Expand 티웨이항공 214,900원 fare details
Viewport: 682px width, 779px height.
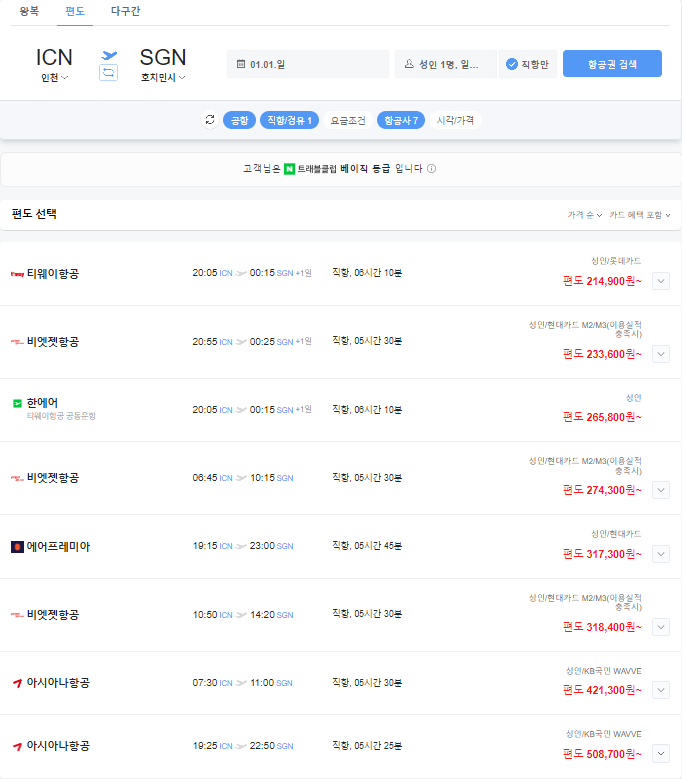(x=661, y=281)
